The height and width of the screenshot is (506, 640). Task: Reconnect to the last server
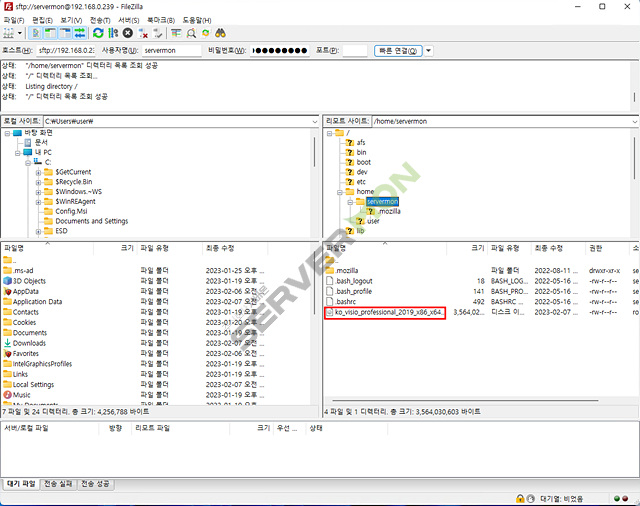point(158,33)
